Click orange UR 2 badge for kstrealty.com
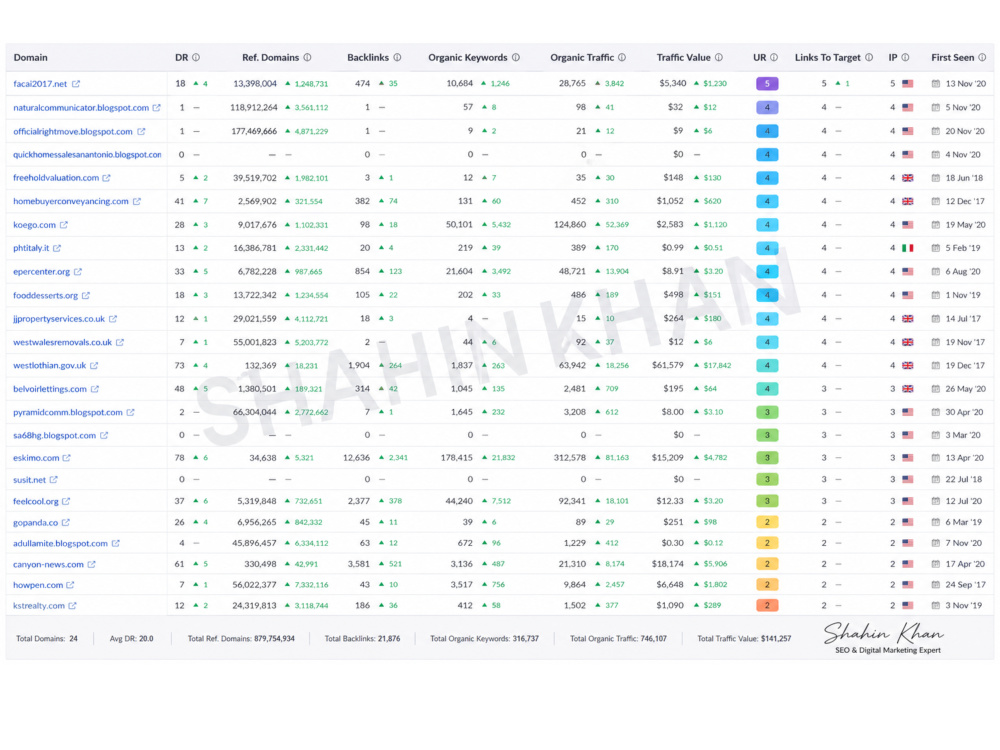The image size is (1000, 750). point(767,606)
